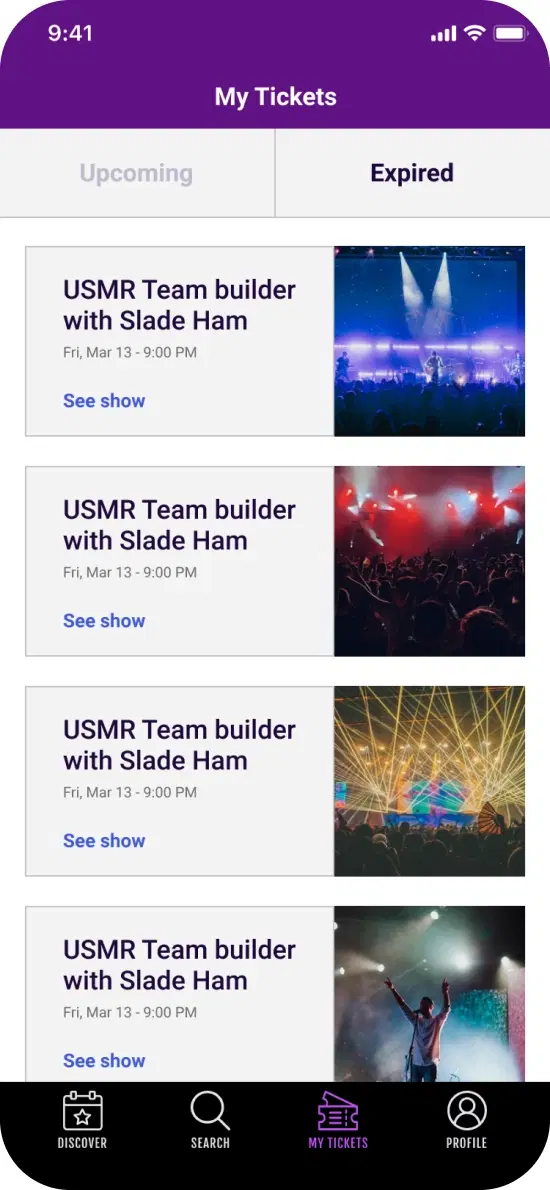Tap the cellular signal bars icon
This screenshot has height=1190, width=550.
(x=444, y=33)
